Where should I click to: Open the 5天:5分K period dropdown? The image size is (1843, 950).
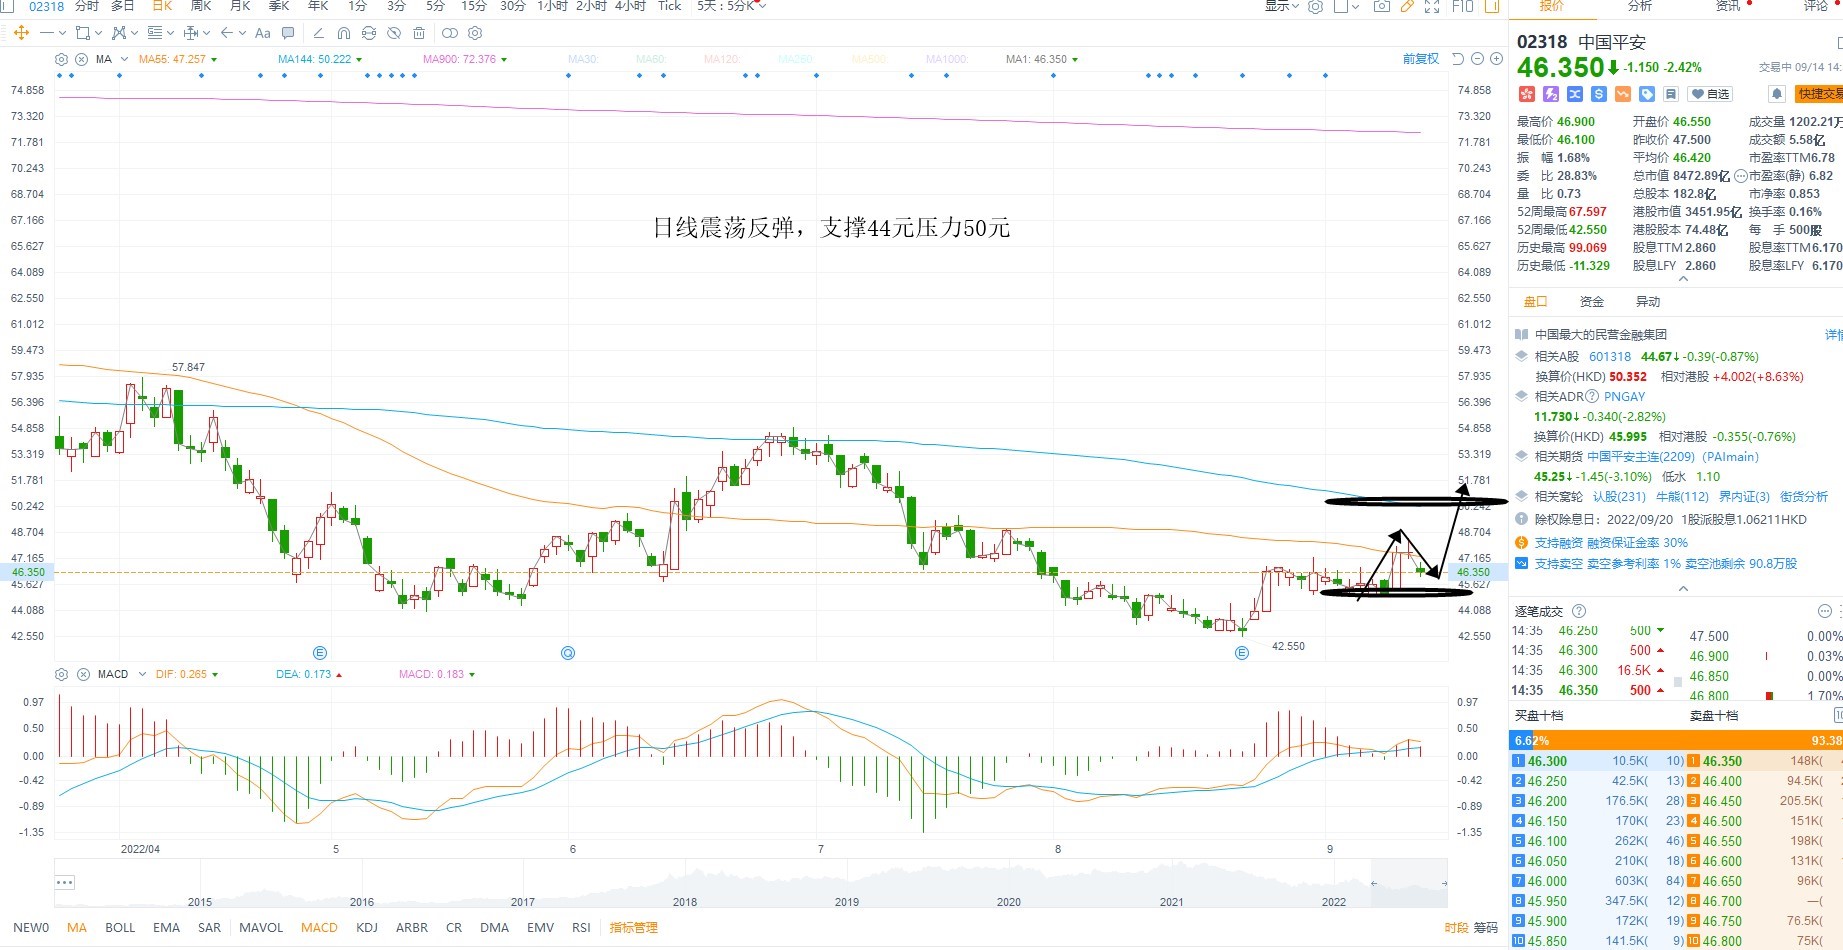[x=732, y=6]
